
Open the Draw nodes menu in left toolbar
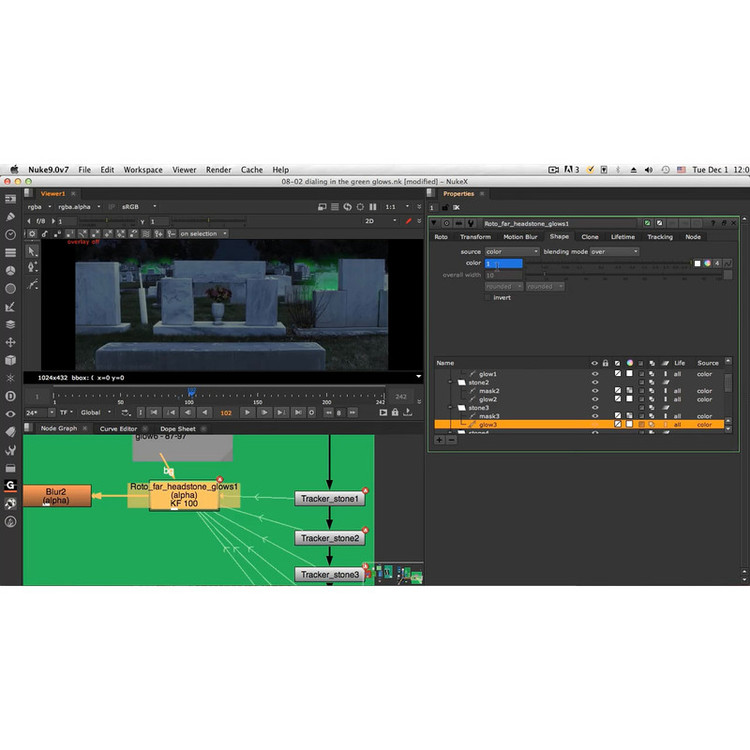[10, 216]
